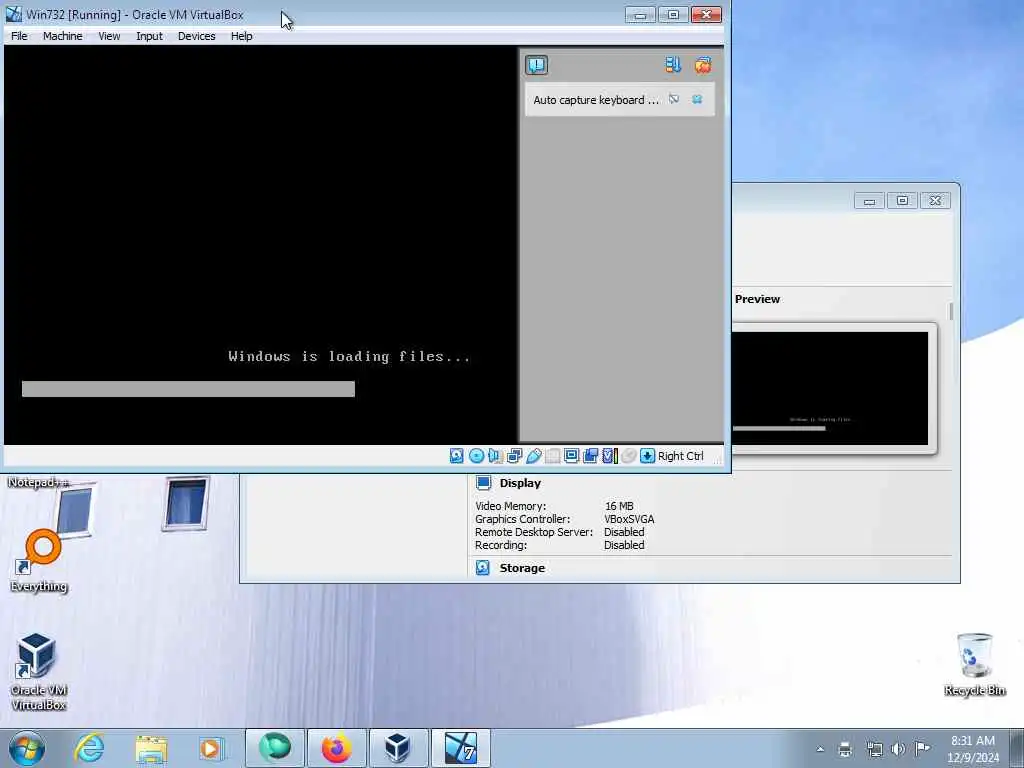This screenshot has width=1024, height=768.
Task: Click the recording status bar icon
Action: click(590, 456)
